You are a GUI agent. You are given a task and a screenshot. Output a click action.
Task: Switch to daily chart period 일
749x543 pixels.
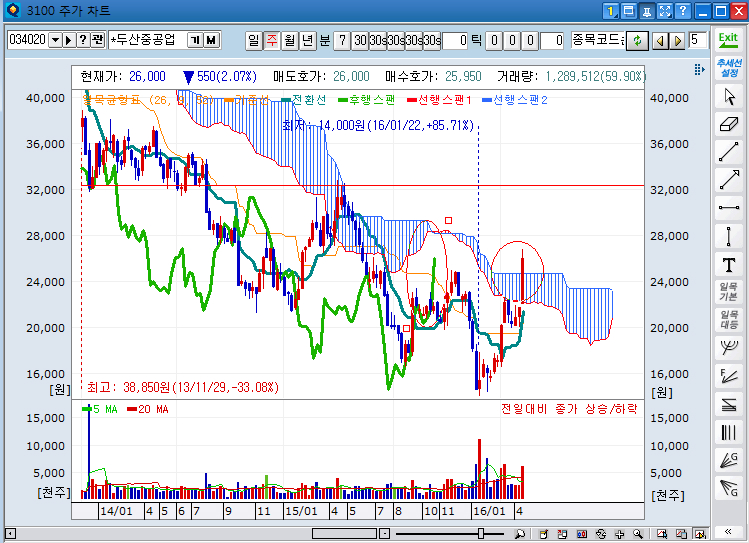254,40
